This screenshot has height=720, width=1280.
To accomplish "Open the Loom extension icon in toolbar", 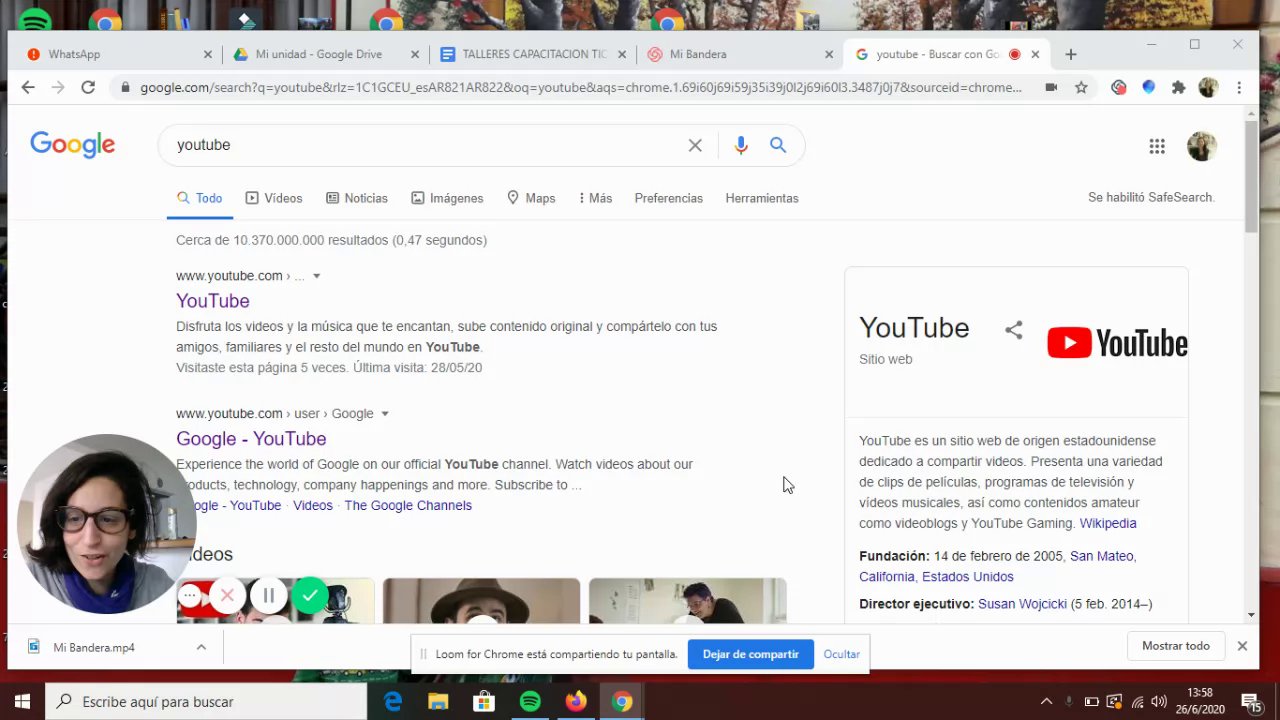I will (1119, 88).
